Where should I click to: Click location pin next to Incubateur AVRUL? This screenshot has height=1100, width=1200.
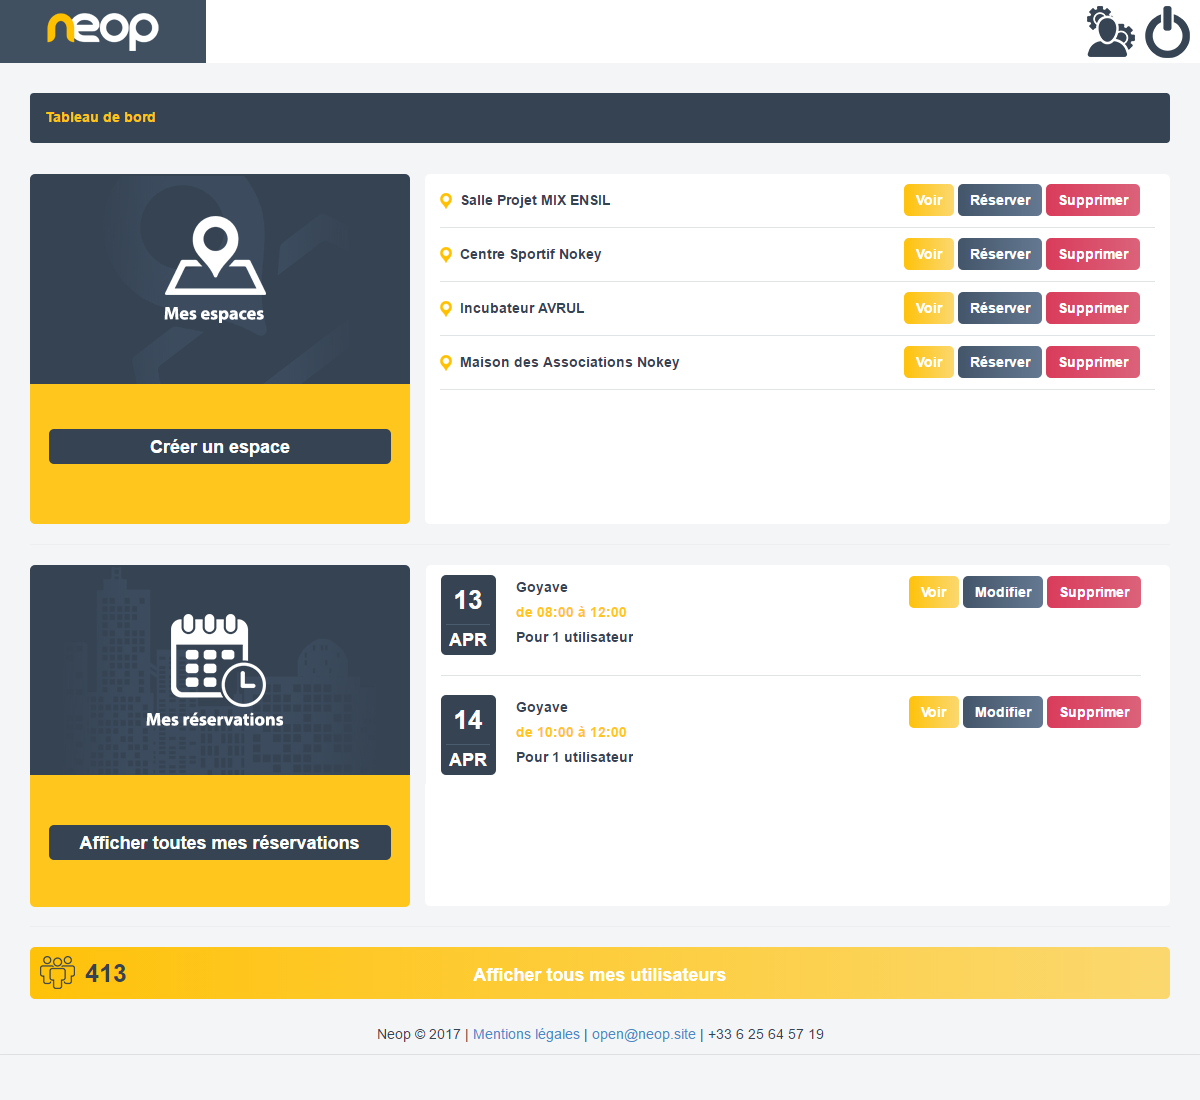tap(446, 309)
